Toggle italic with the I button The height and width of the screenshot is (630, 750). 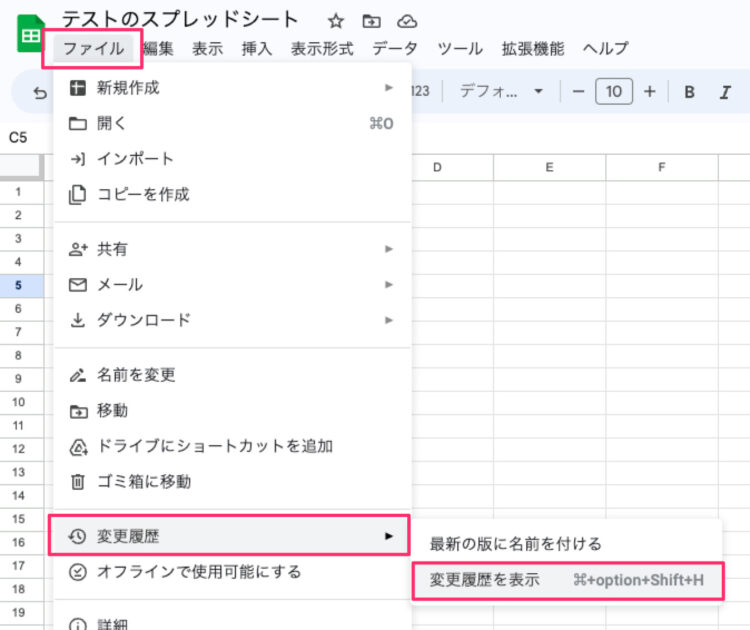point(725,92)
